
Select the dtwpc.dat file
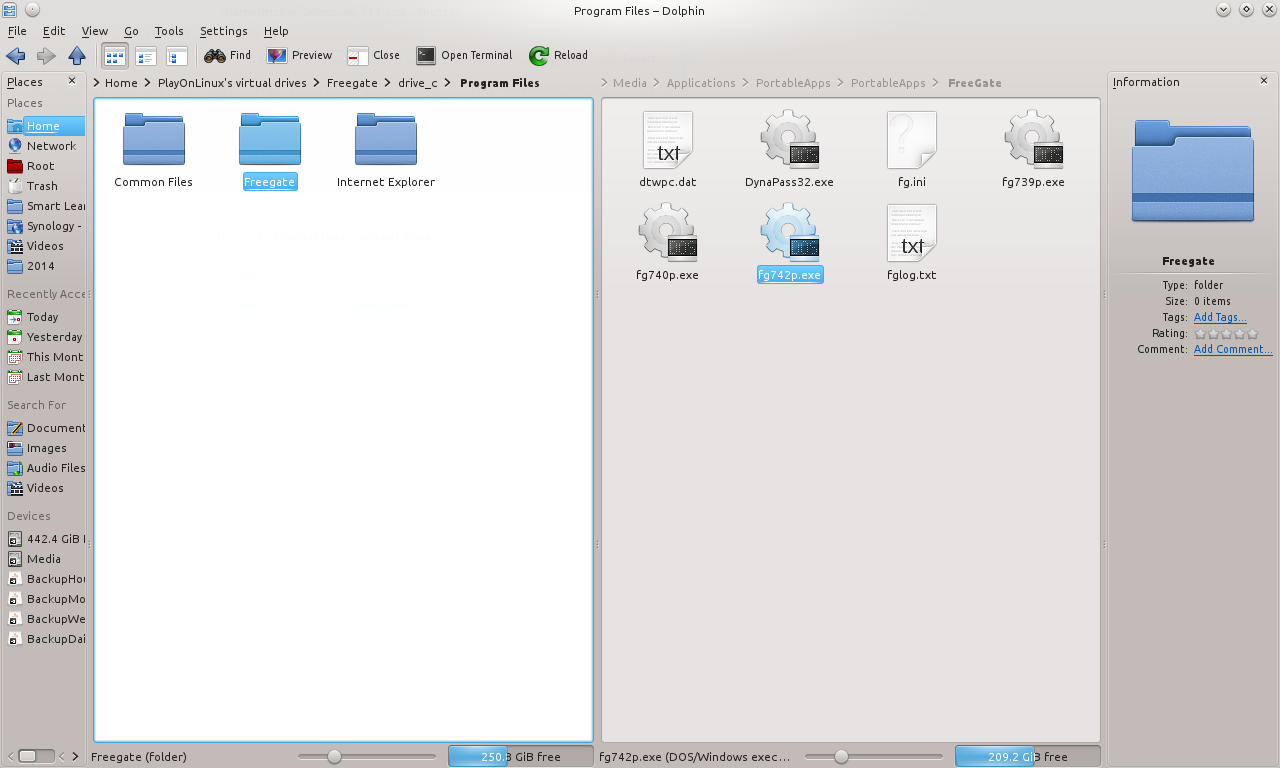tap(668, 150)
